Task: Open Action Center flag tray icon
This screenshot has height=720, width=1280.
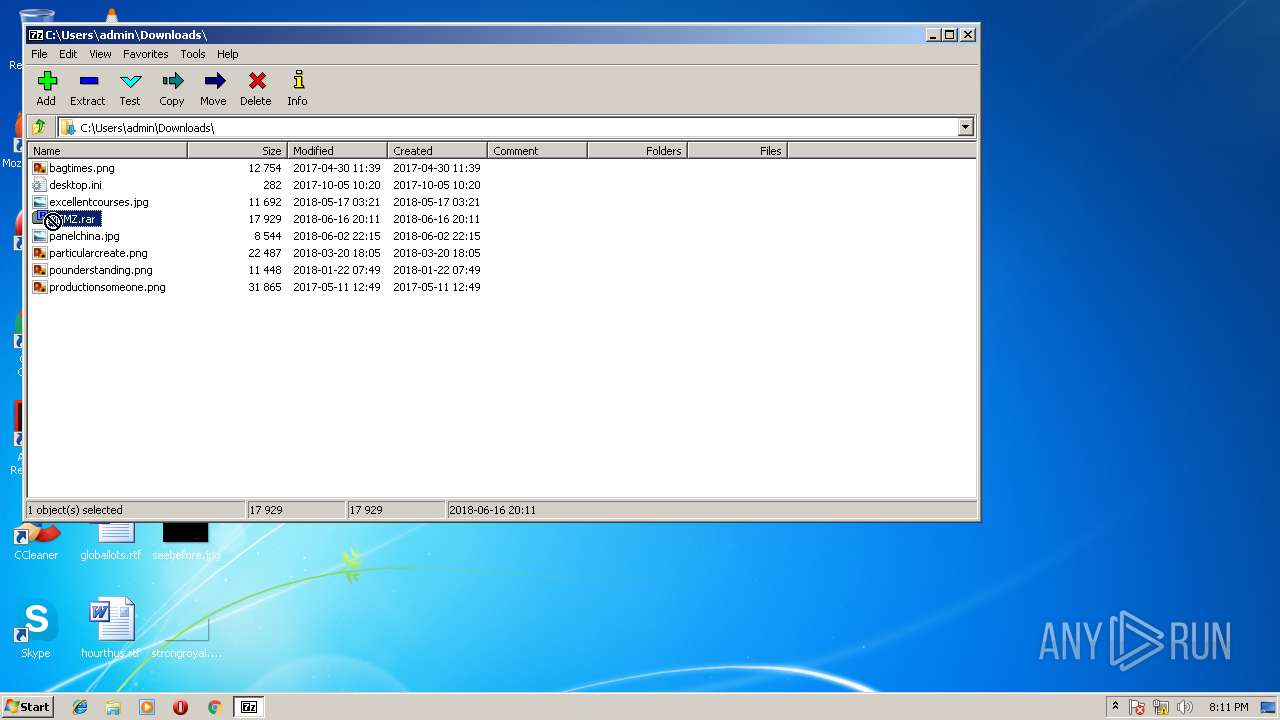Action: [1137, 707]
